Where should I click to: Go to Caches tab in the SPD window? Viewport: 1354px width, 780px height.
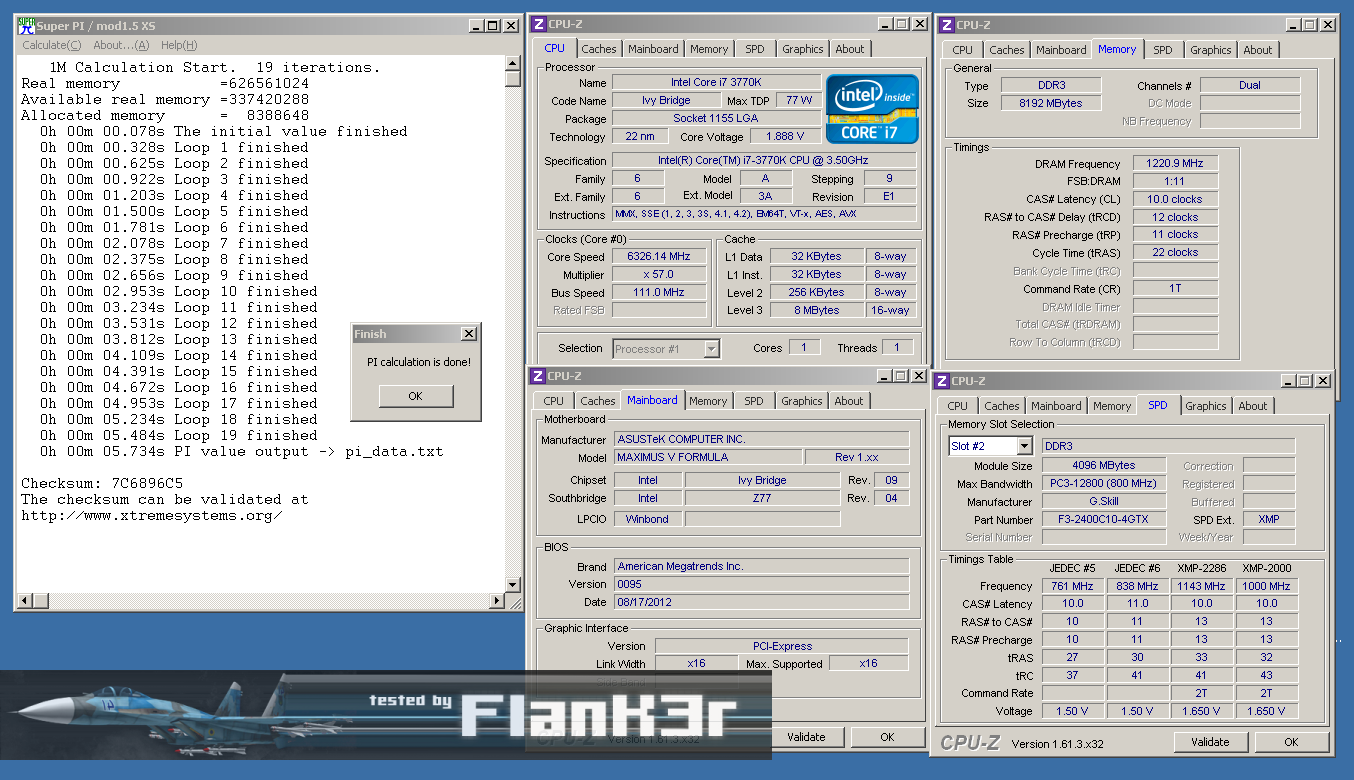pyautogui.click(x=1002, y=406)
